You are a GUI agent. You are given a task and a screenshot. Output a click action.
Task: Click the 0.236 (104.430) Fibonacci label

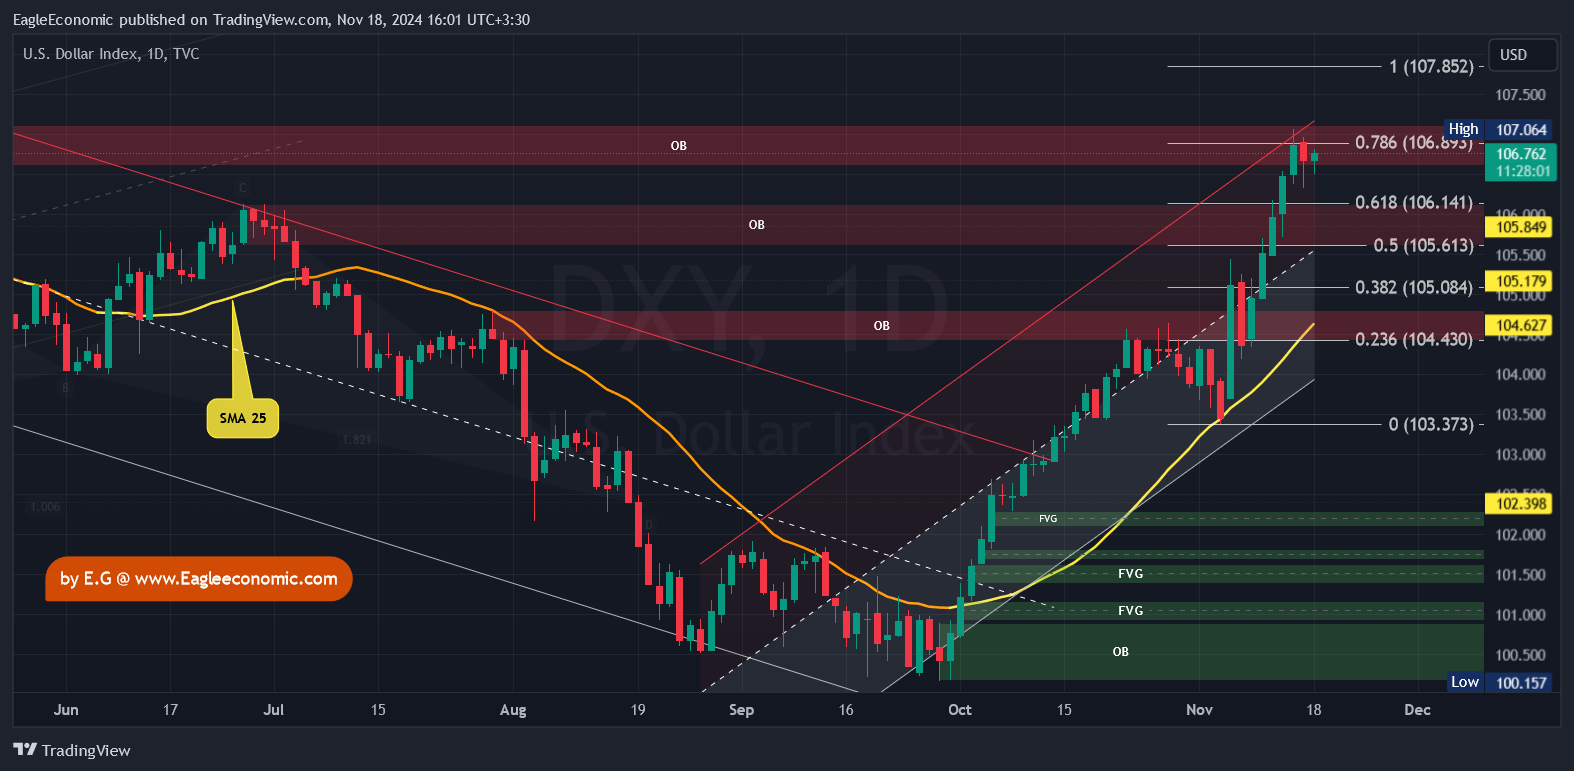point(1413,339)
